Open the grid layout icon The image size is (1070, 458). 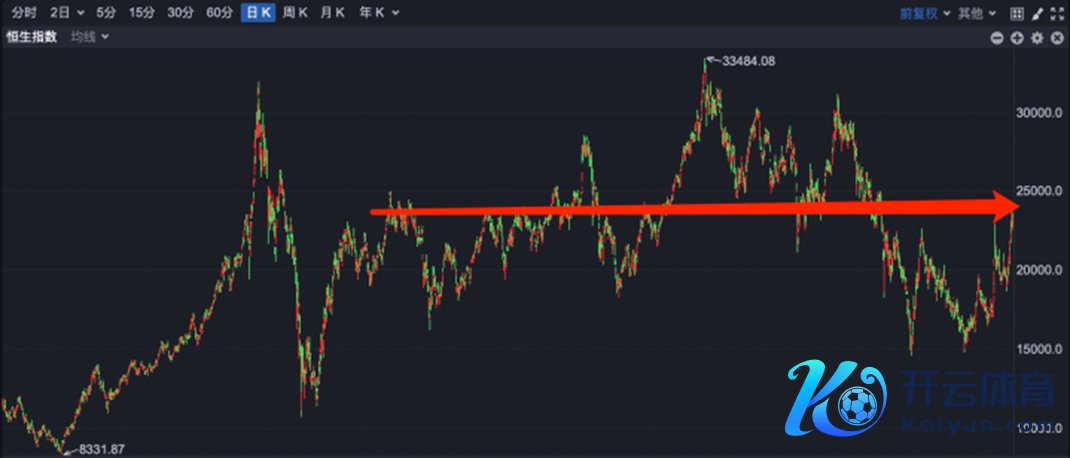1017,13
